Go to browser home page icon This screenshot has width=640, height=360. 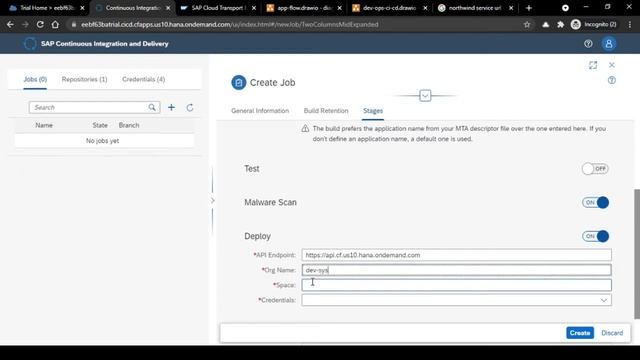(55, 24)
